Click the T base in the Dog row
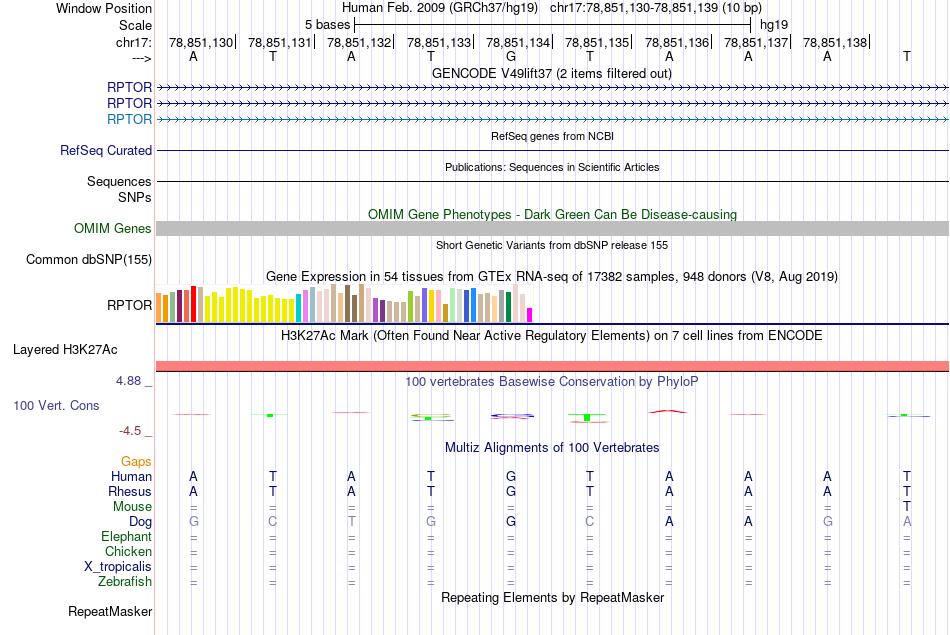 click(351, 522)
